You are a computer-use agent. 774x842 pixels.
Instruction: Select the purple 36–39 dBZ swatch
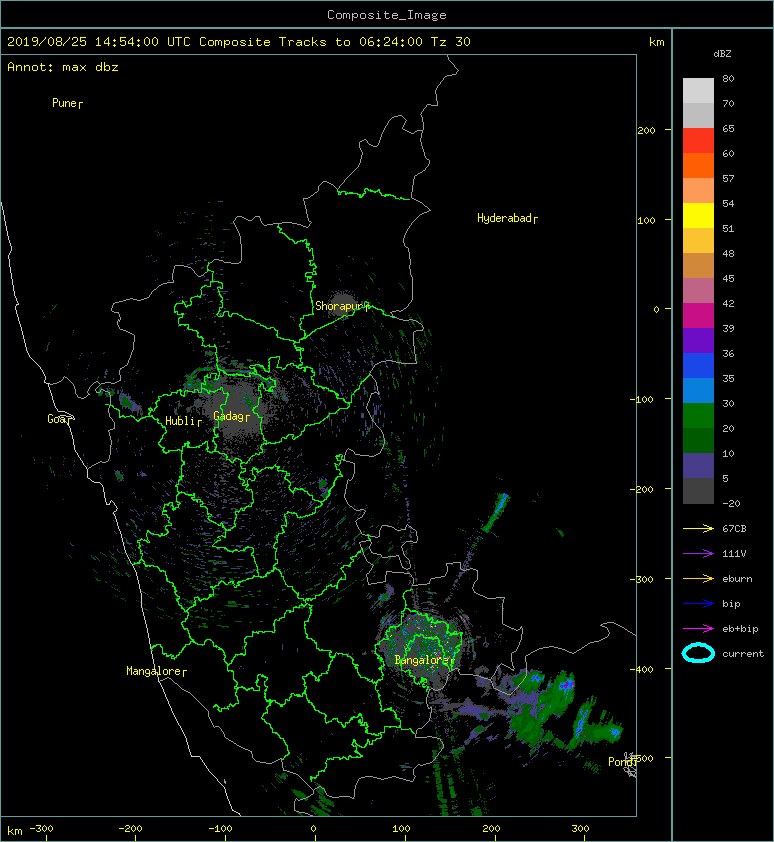698,340
